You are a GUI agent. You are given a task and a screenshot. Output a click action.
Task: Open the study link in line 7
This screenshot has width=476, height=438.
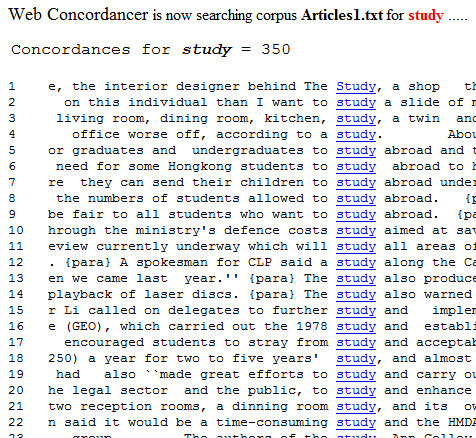click(356, 183)
